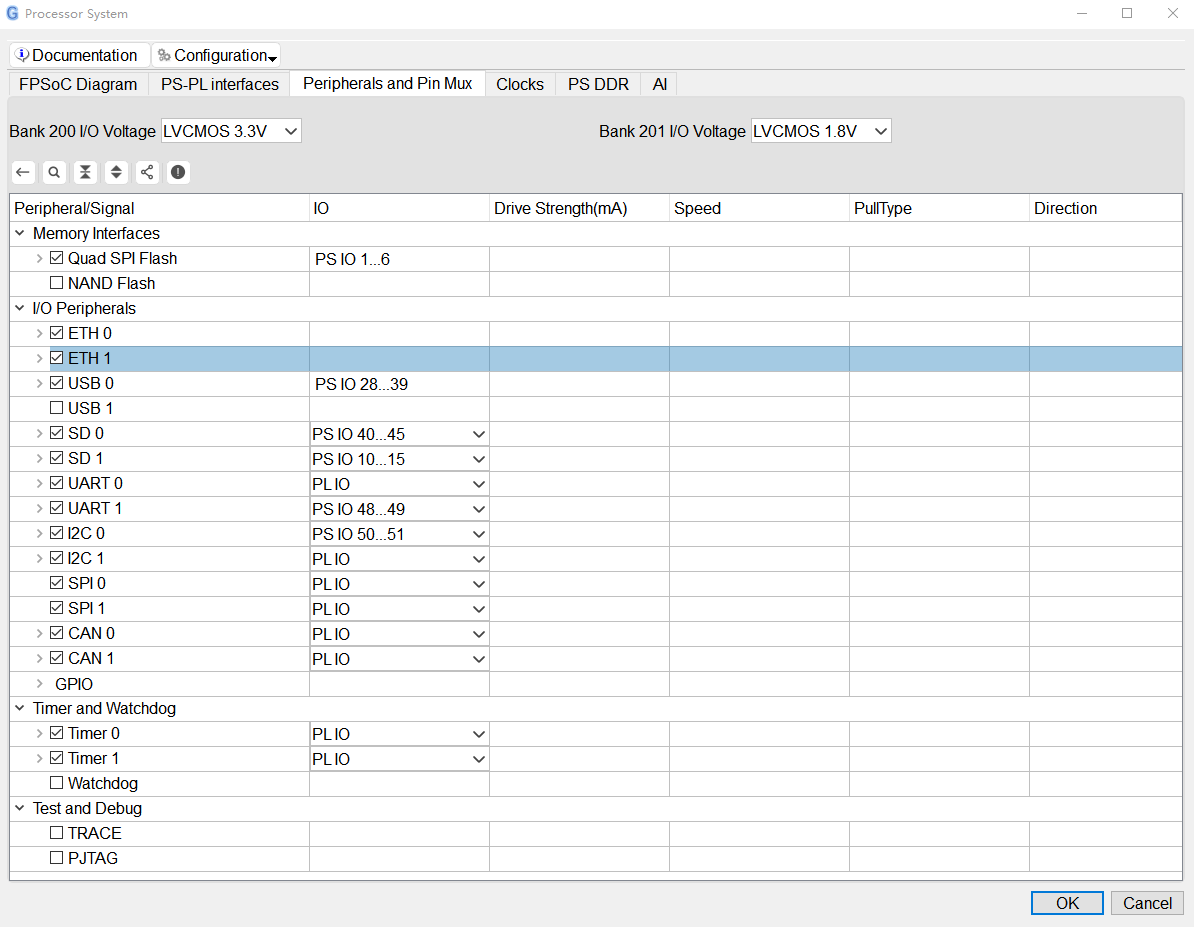Close the Processor System window

point(1173,13)
